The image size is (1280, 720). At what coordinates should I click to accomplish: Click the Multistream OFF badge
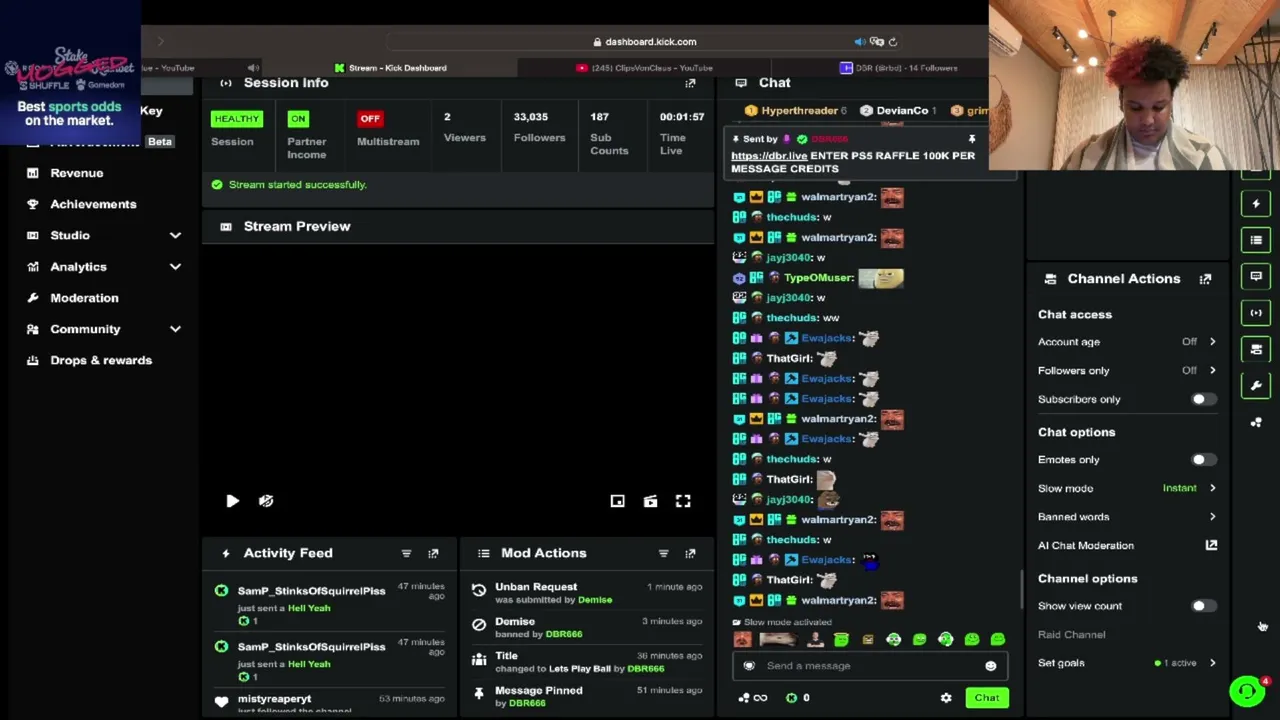point(370,119)
